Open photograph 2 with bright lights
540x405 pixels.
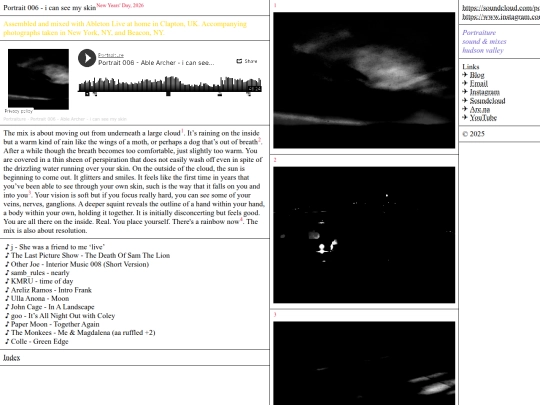point(364,235)
